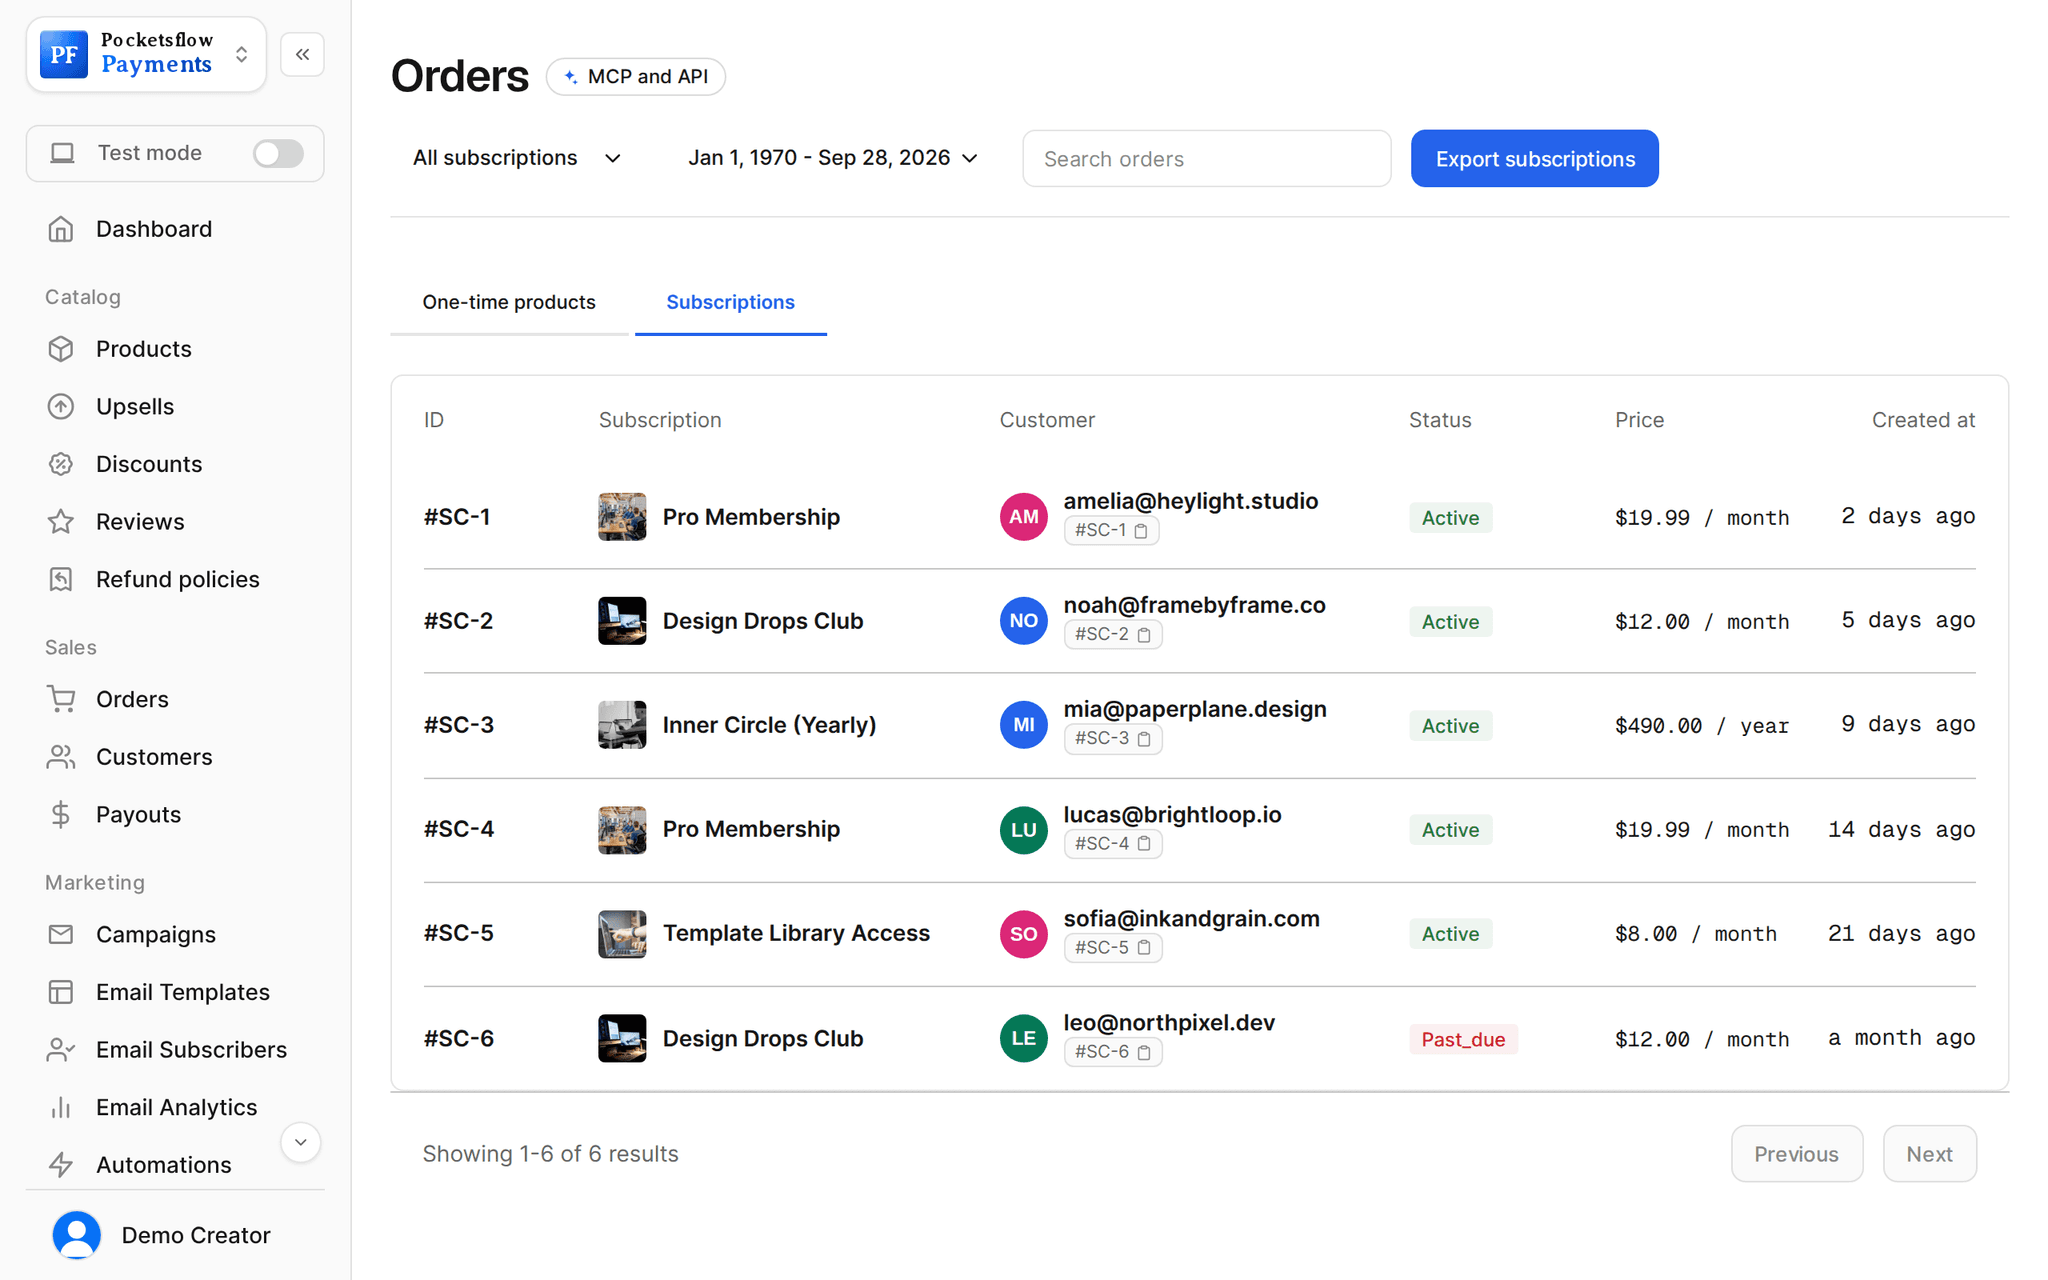Click the $490.00 / year price
2048x1280 pixels.
coord(1701,726)
